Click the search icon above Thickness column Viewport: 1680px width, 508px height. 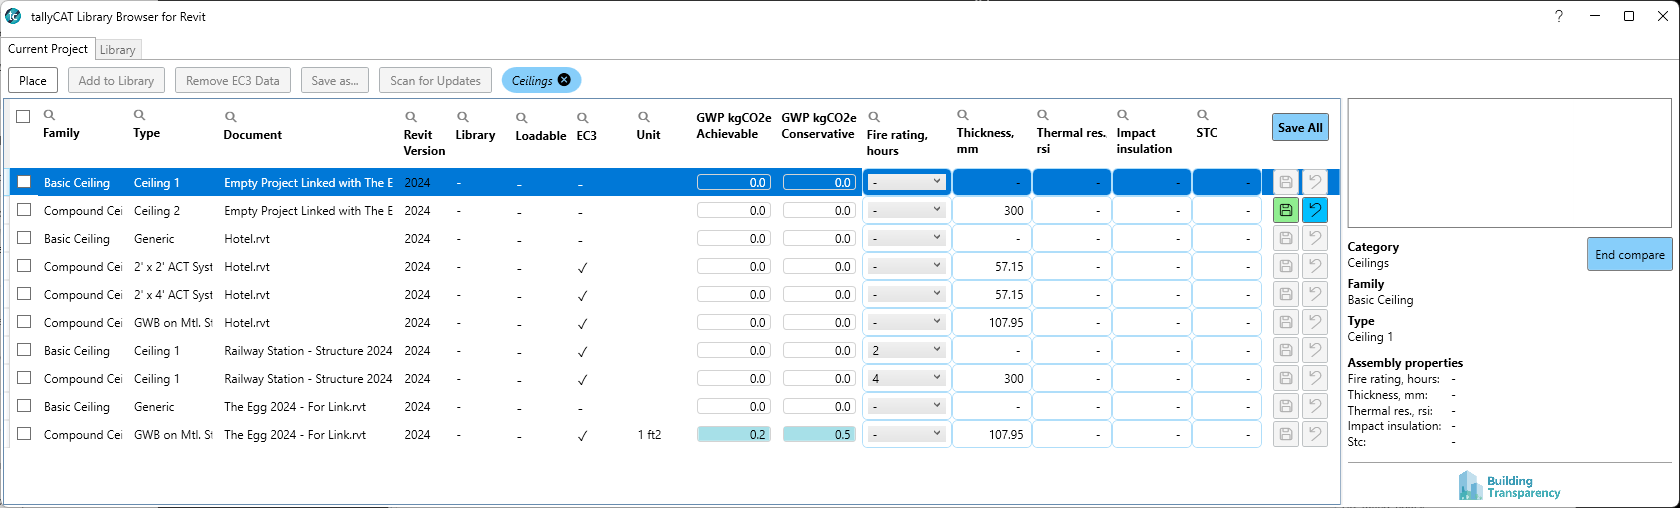point(963,115)
